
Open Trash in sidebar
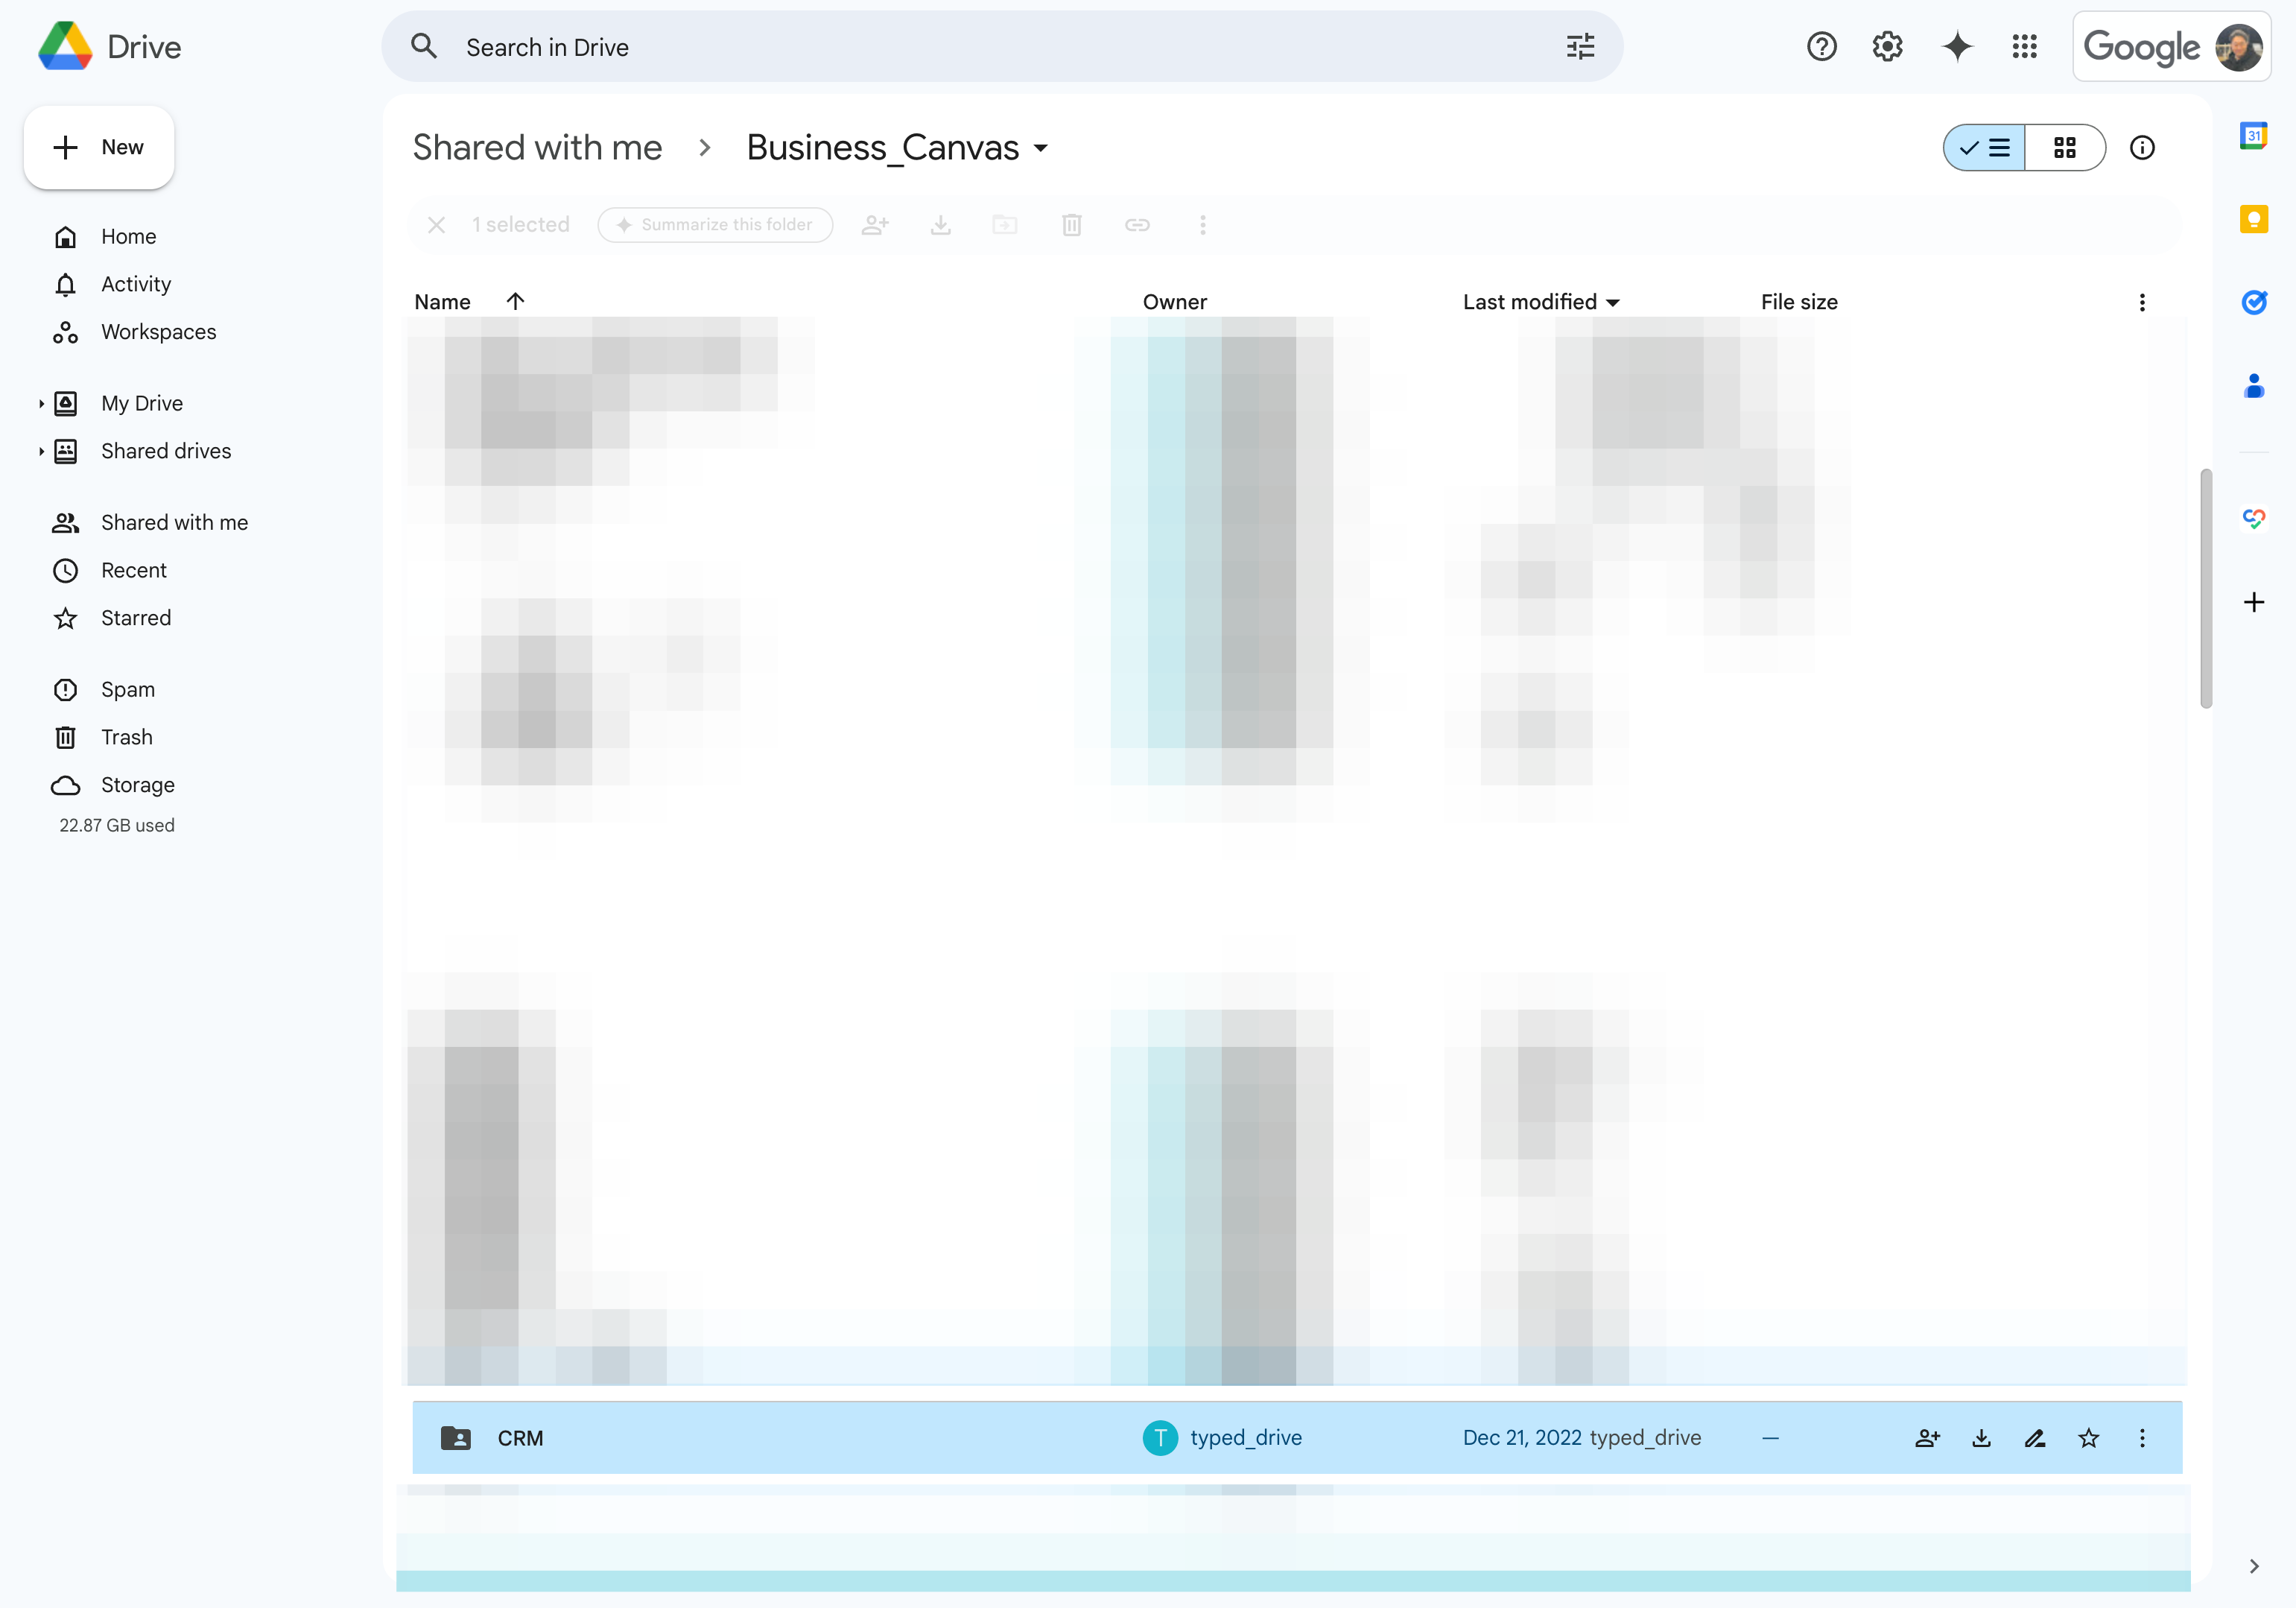(x=127, y=737)
